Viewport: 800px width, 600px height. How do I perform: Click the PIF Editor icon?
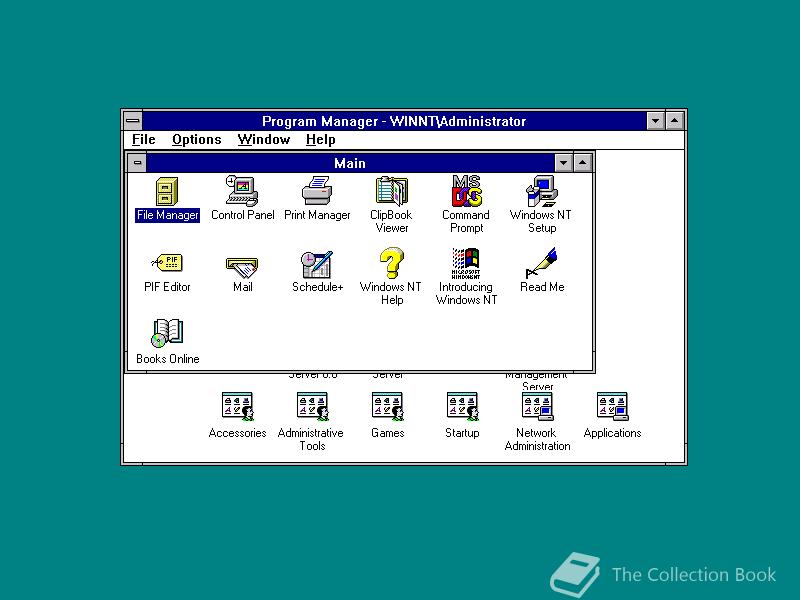point(167,263)
